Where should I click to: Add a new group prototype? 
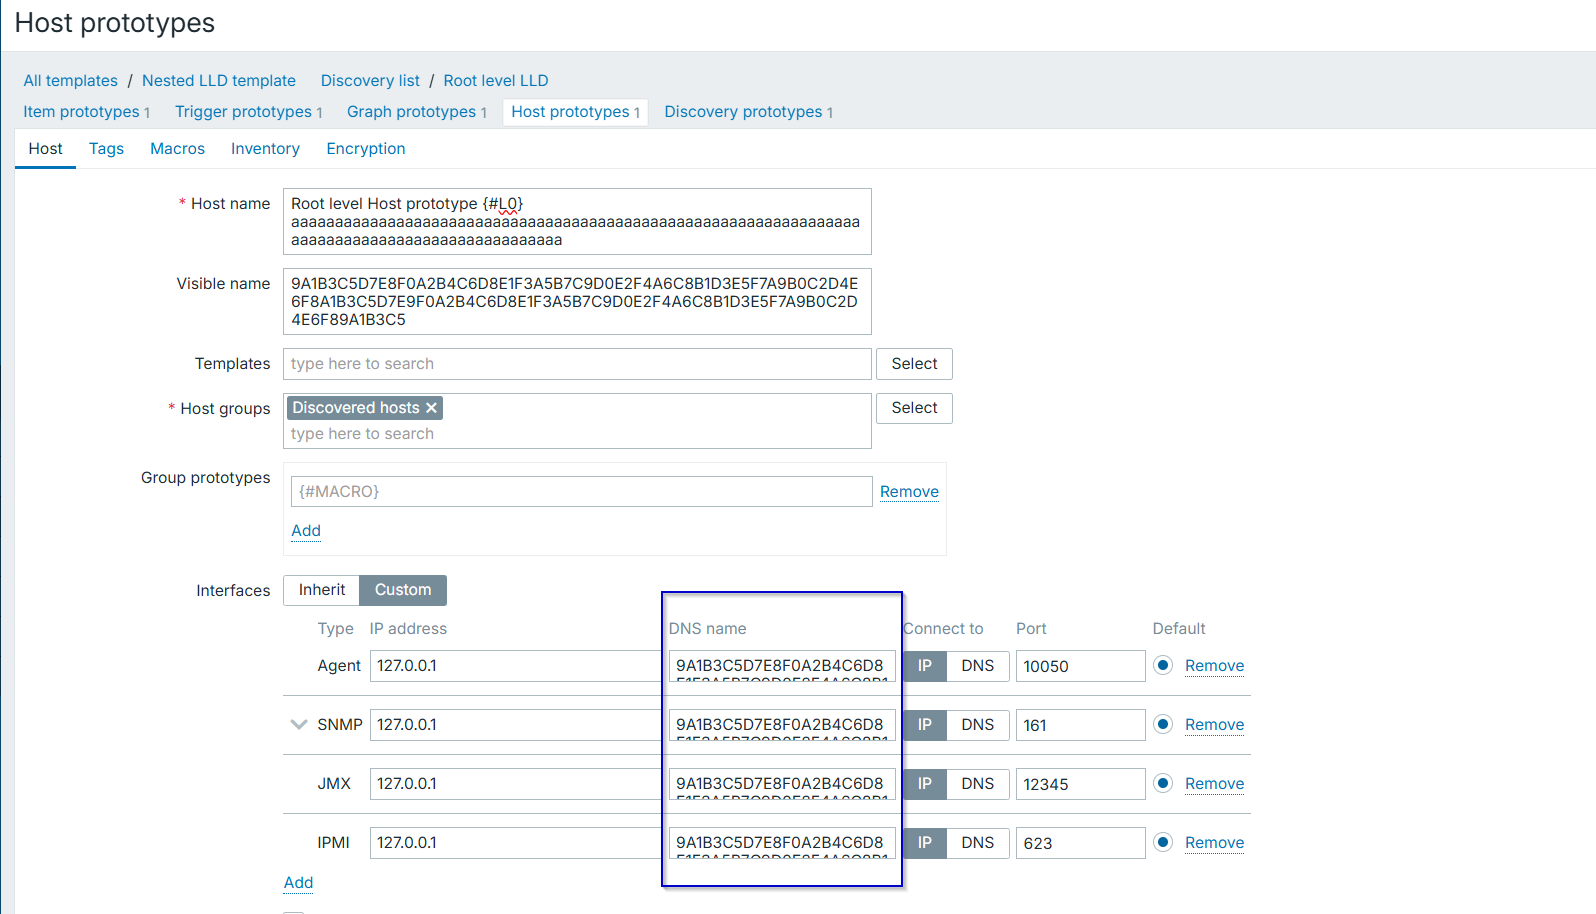coord(306,531)
